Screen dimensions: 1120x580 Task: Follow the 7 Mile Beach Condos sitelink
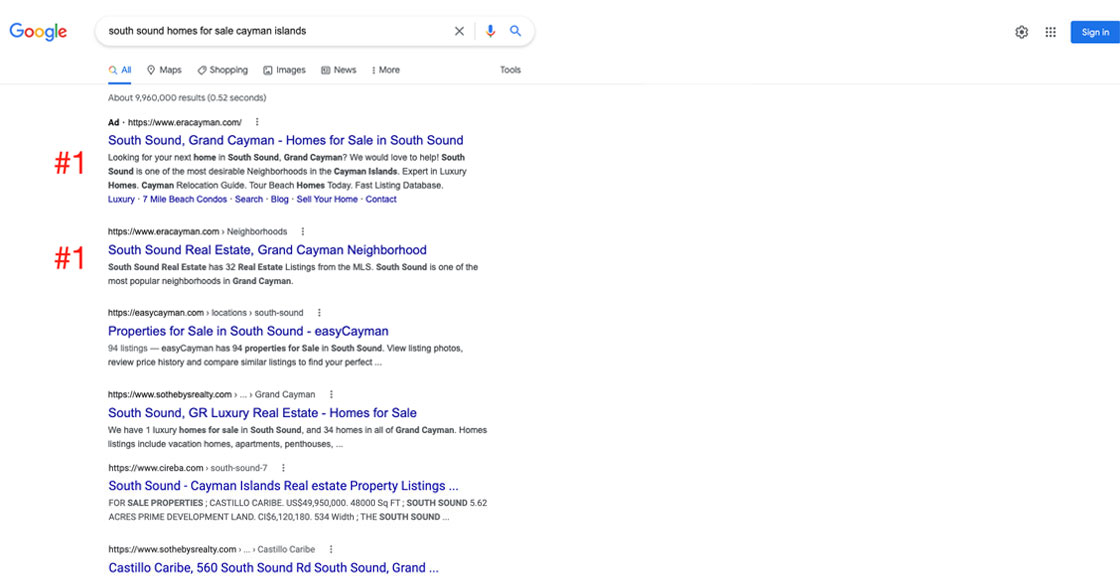184,199
